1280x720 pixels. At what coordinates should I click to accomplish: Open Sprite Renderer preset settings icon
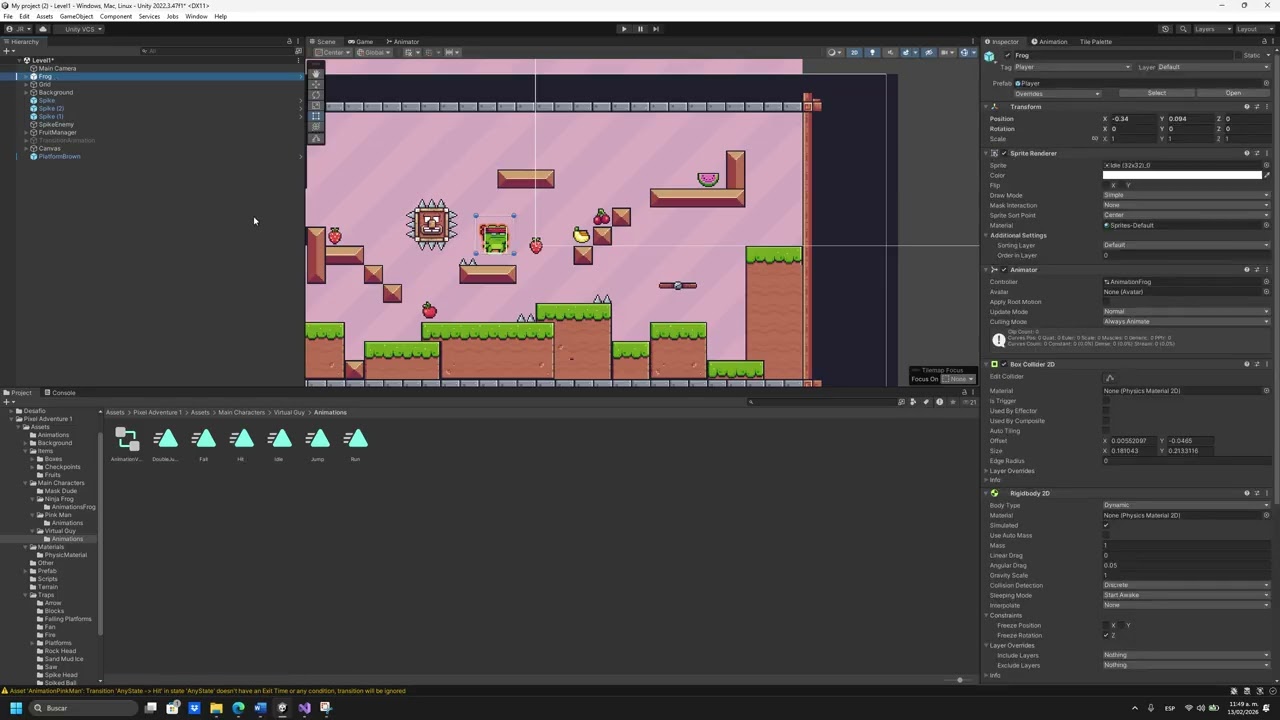pos(1257,153)
